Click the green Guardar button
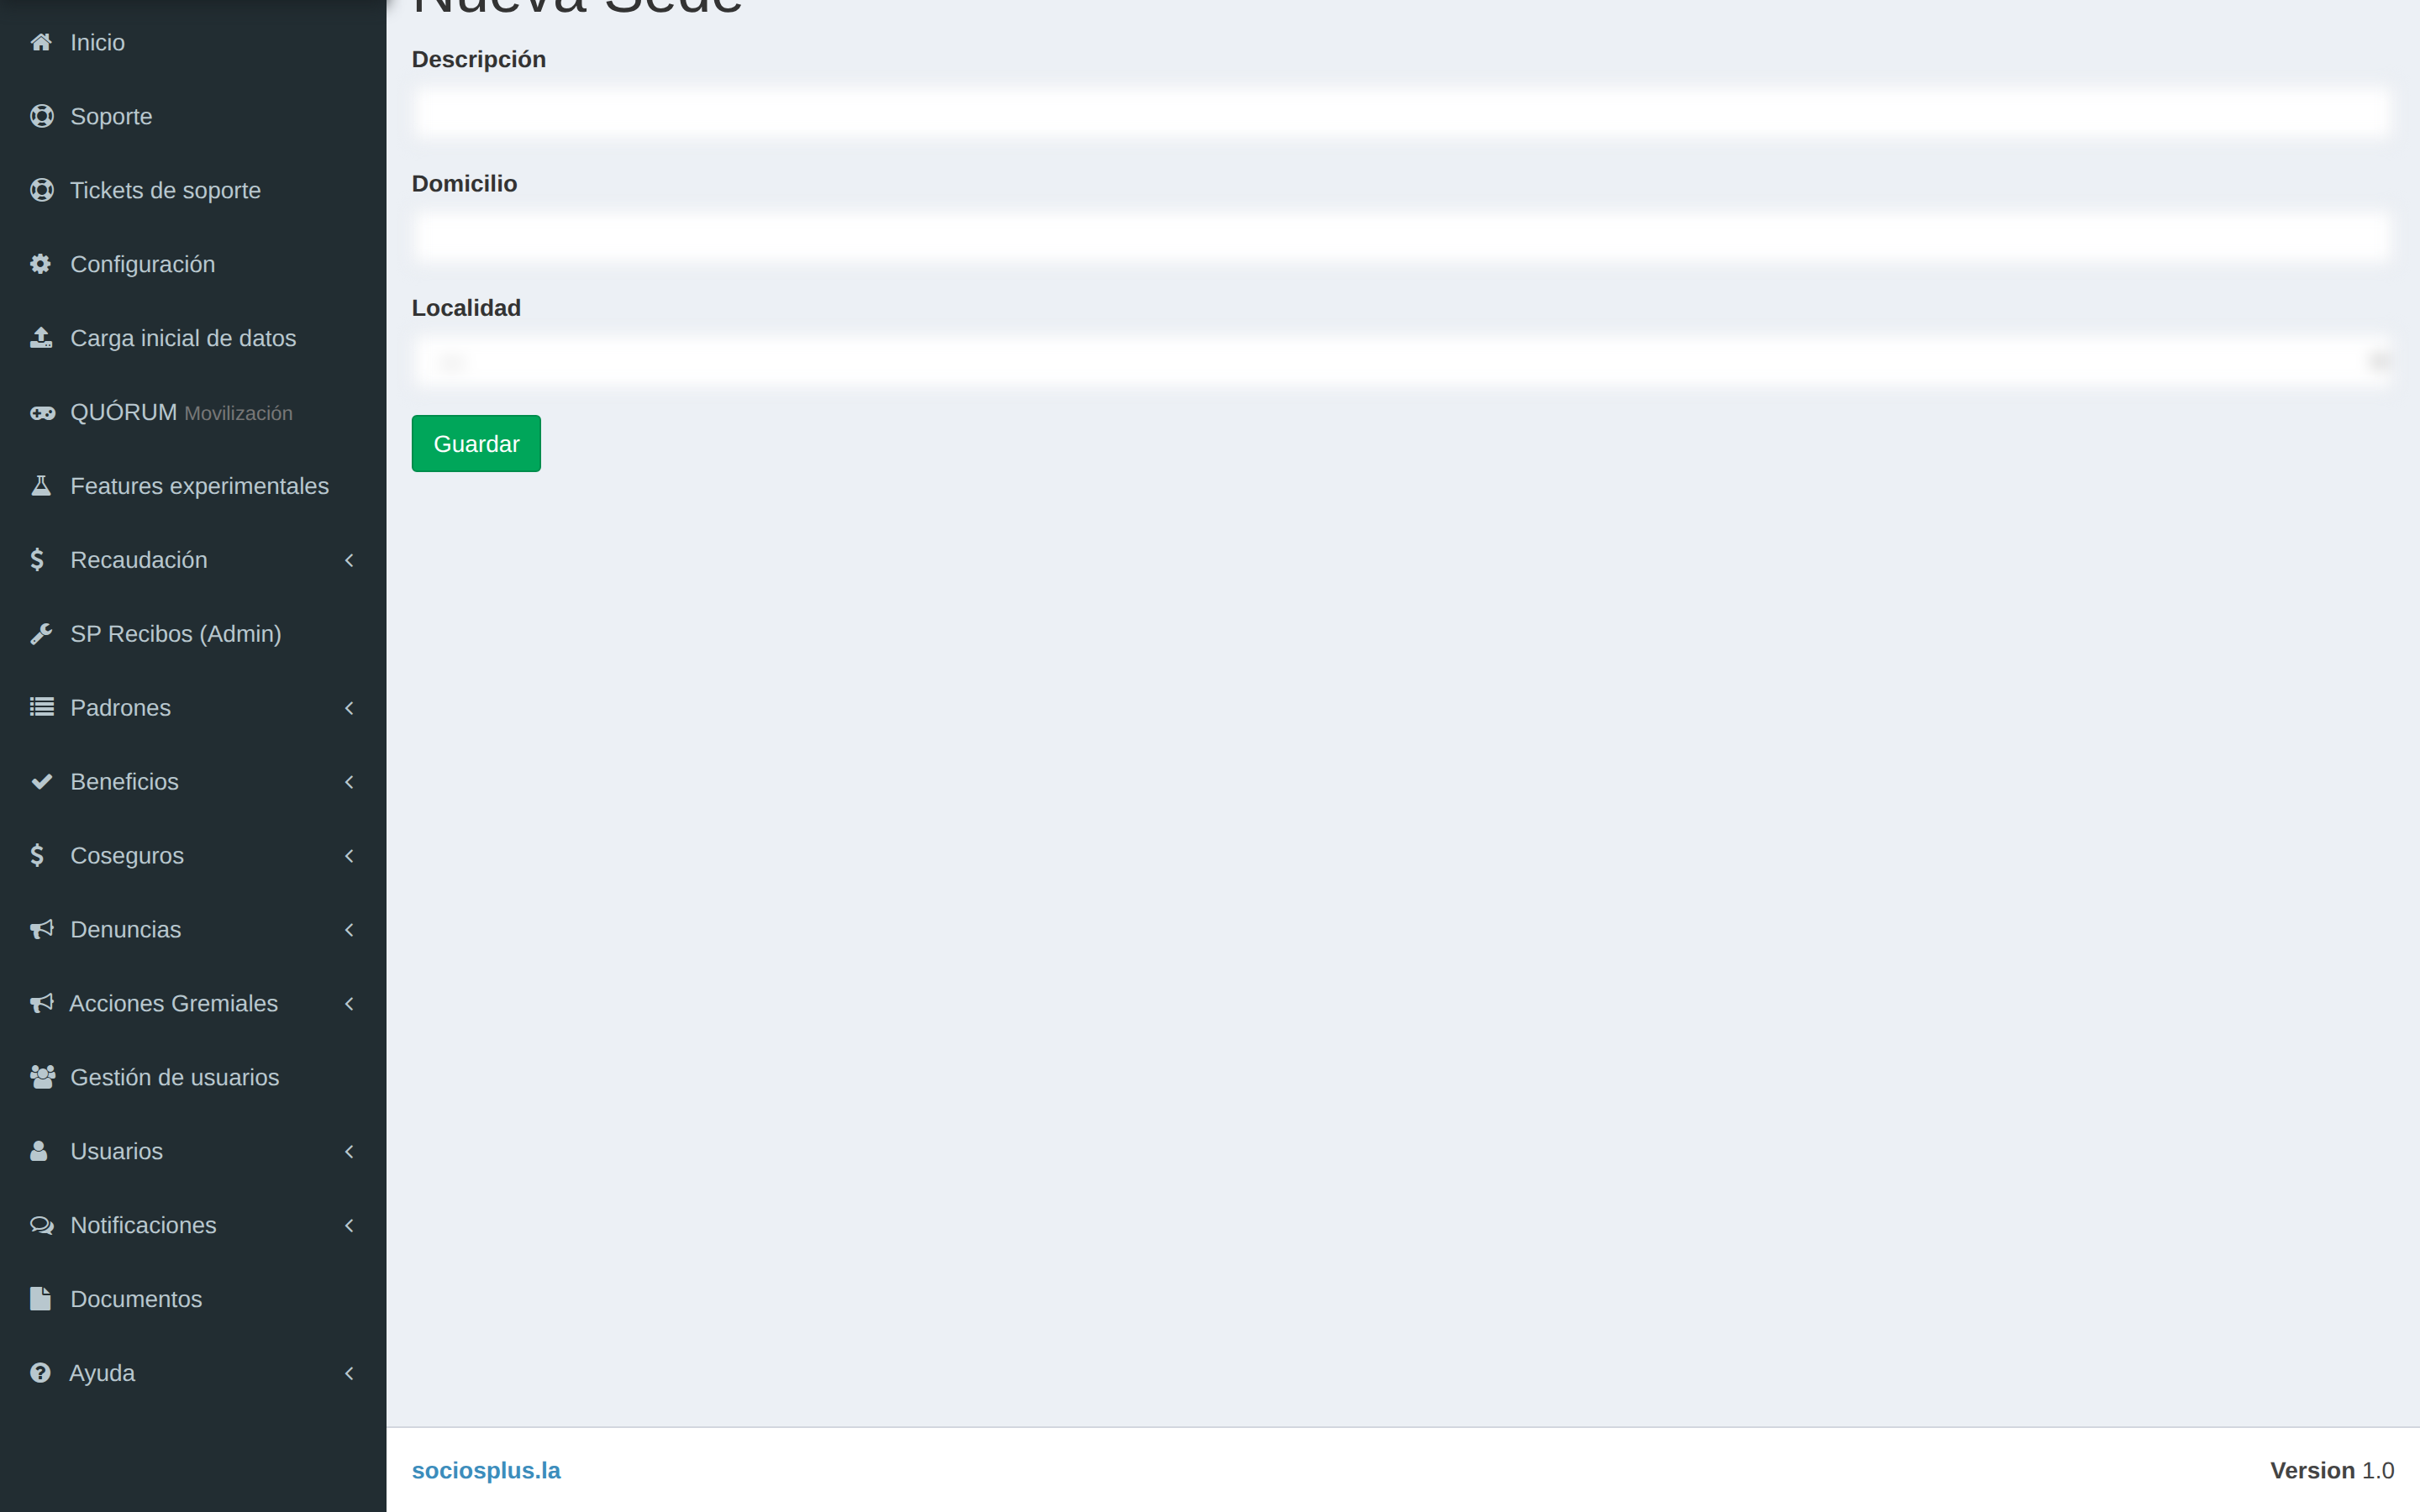This screenshot has width=2420, height=1512. click(476, 444)
